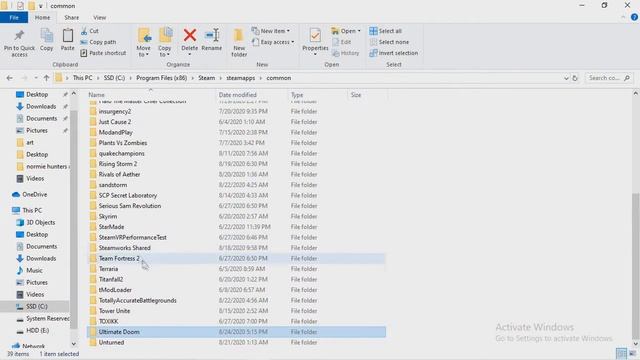The height and width of the screenshot is (360, 640).
Task: Click the History command in ribbon
Action: coord(345,53)
